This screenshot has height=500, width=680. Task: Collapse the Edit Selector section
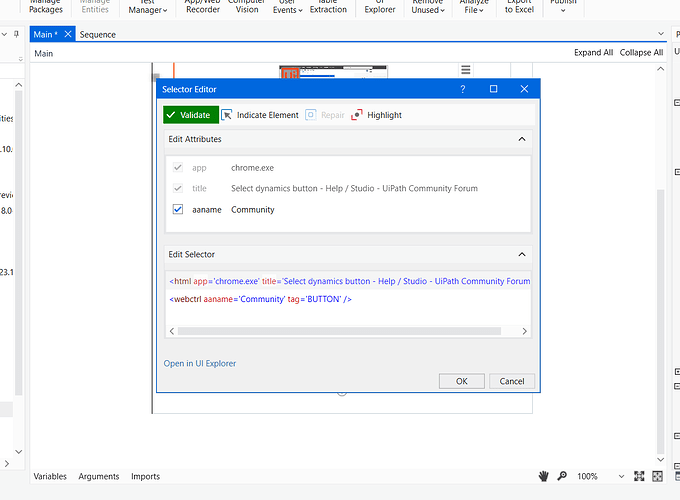click(522, 255)
